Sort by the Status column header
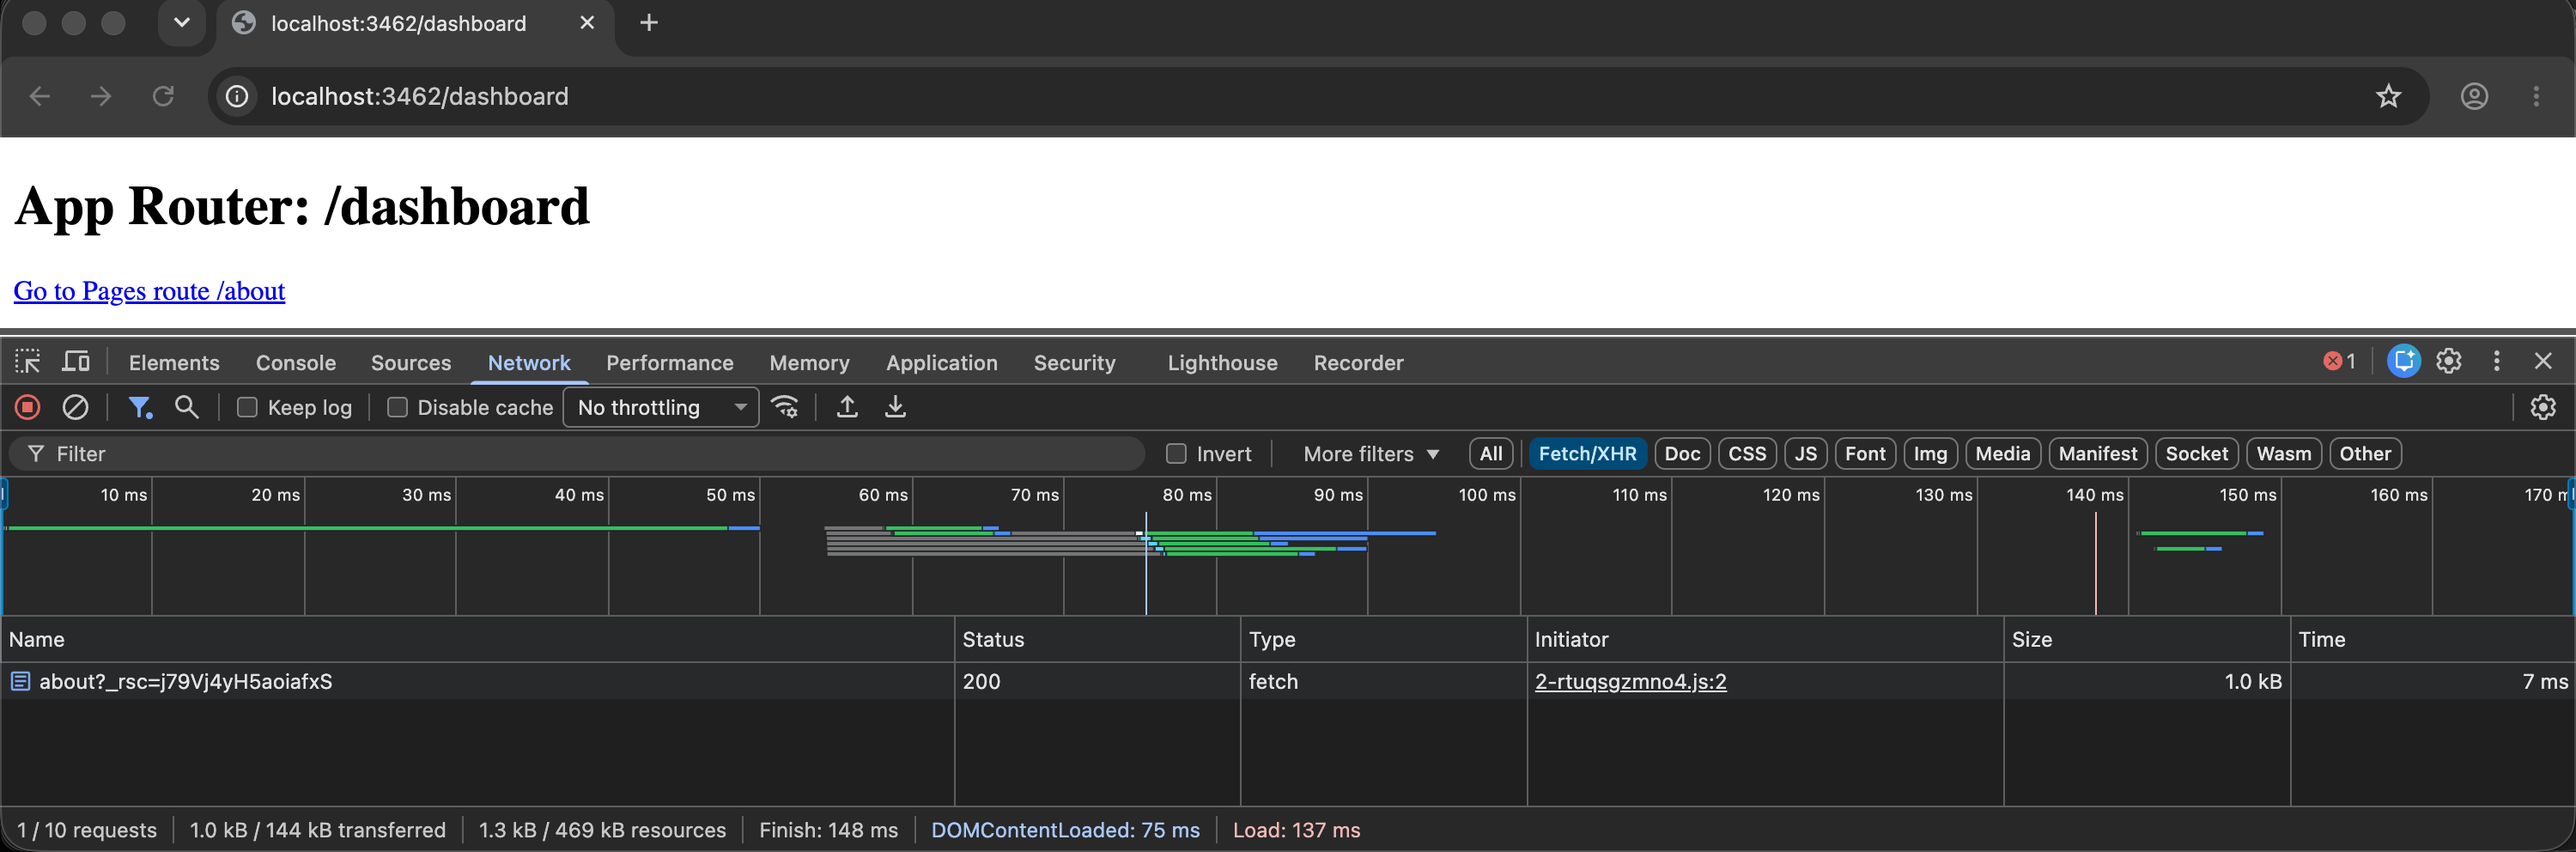The width and height of the screenshot is (2576, 852). click(x=1097, y=639)
